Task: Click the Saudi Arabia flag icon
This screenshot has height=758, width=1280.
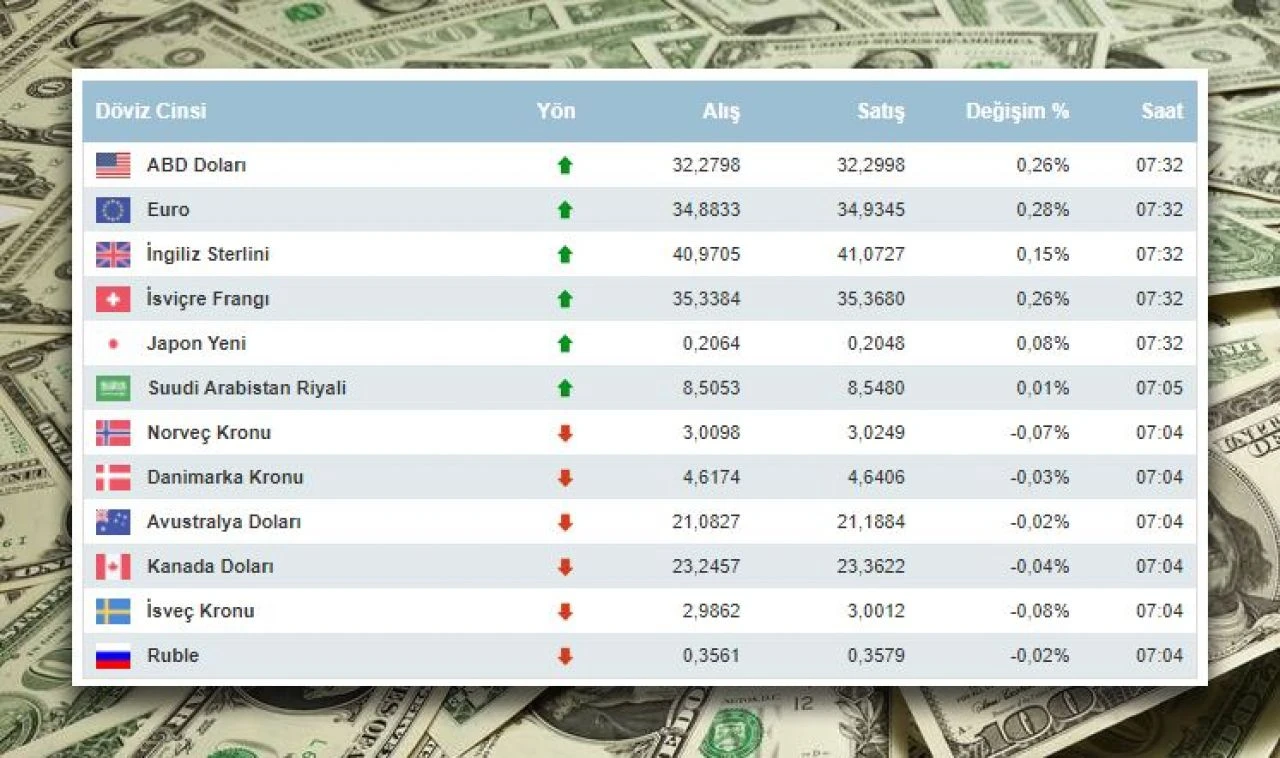Action: (x=114, y=388)
